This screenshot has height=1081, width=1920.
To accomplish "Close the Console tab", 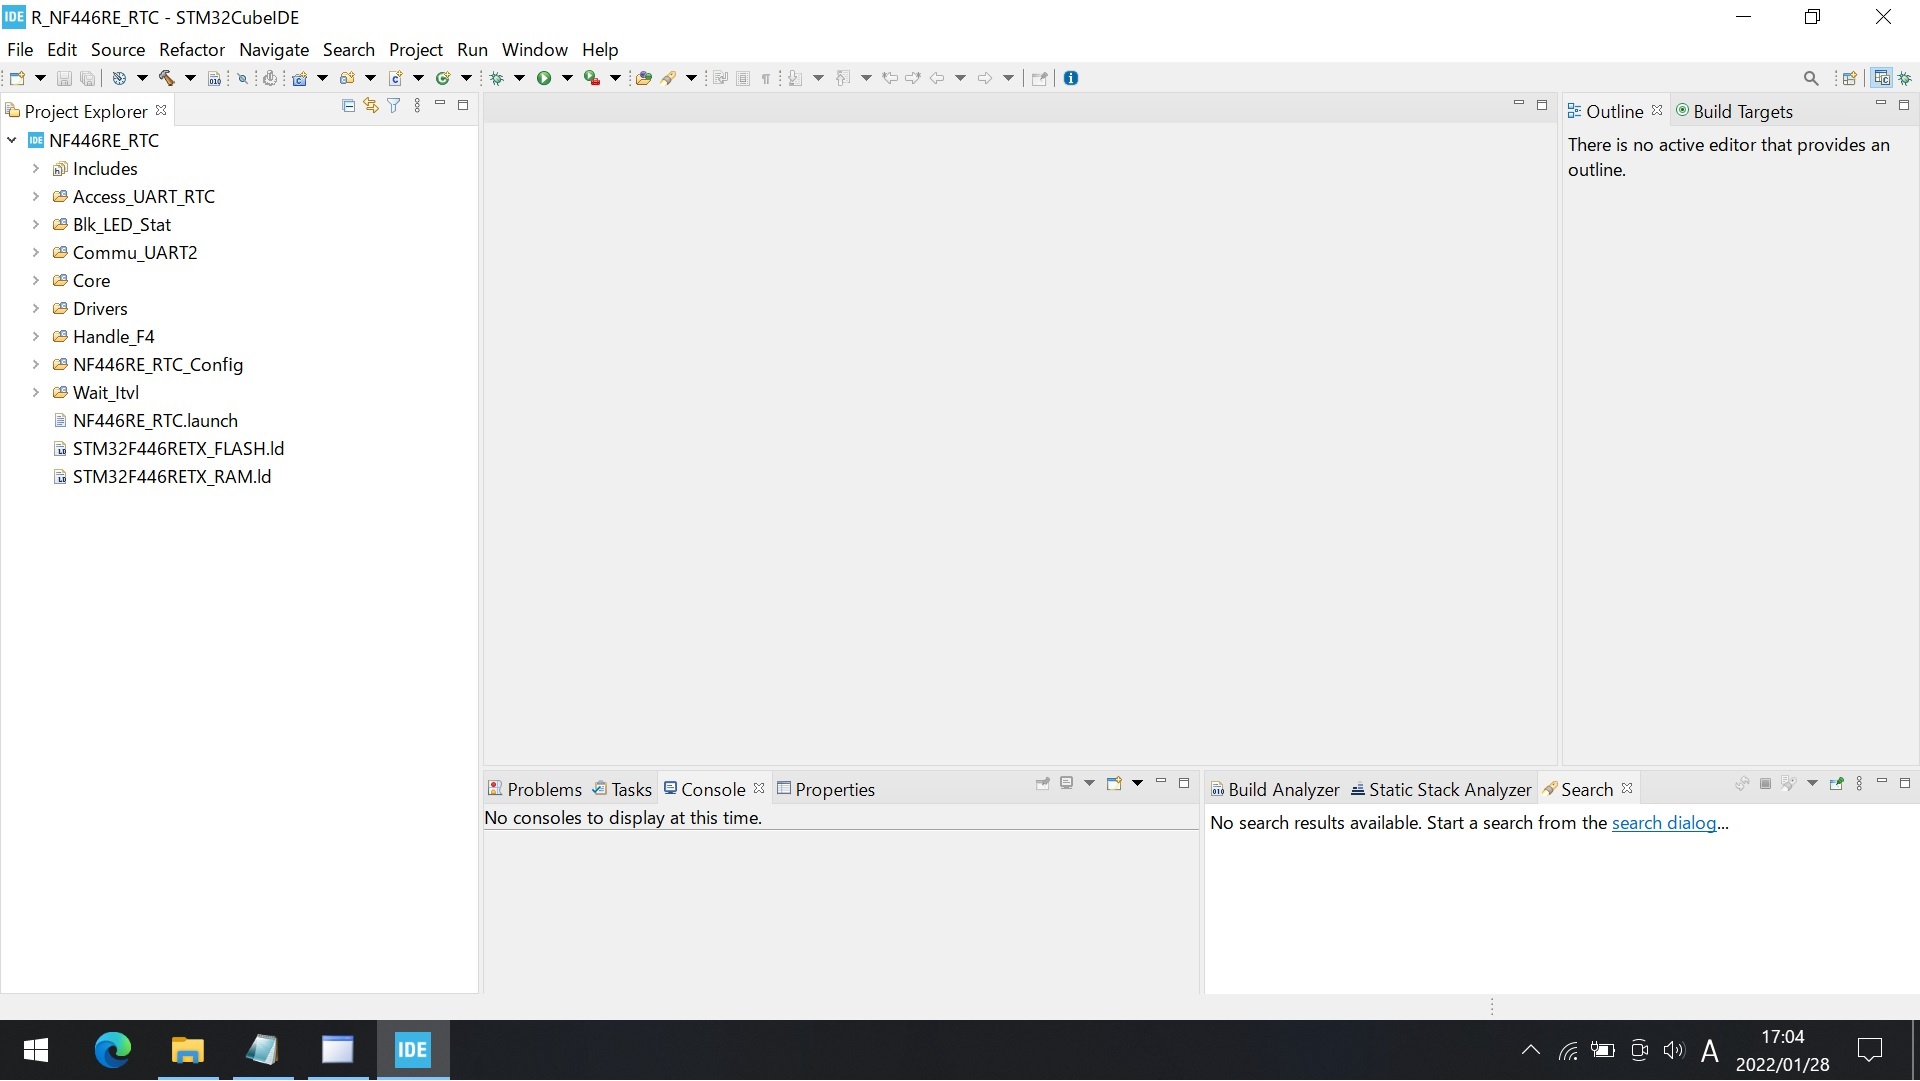I will [x=759, y=788].
